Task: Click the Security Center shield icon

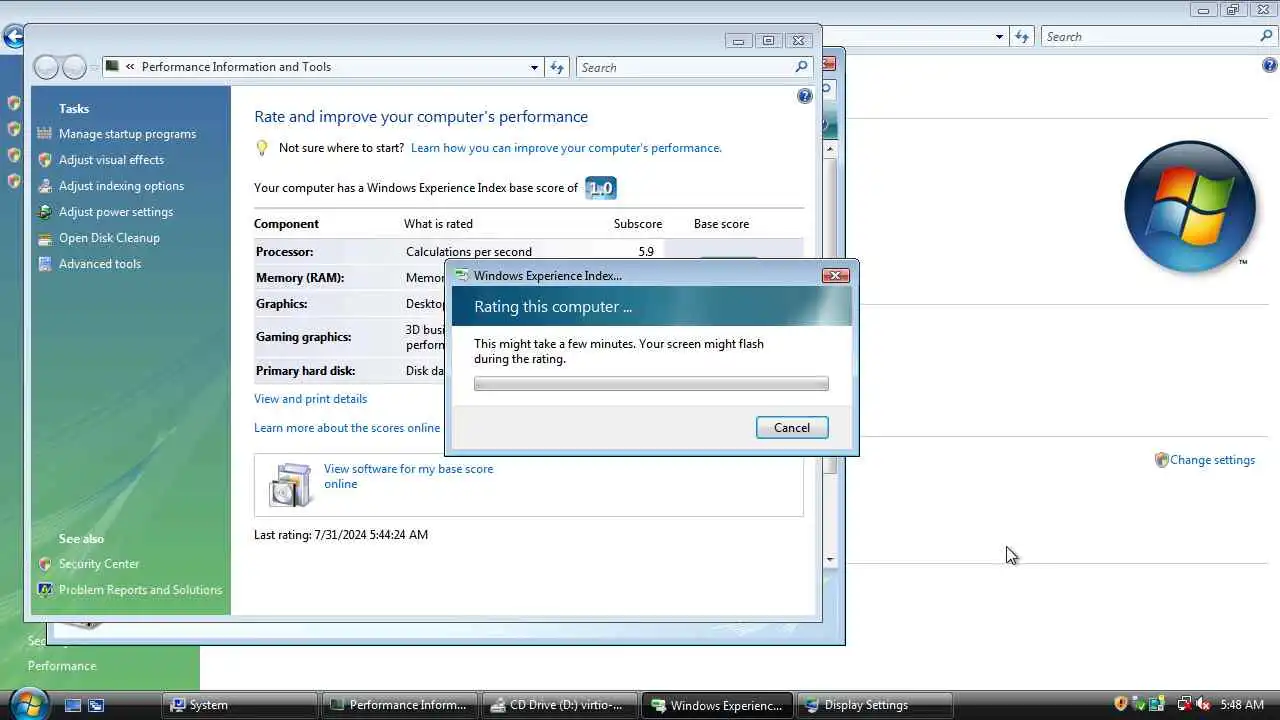Action: coord(44,564)
